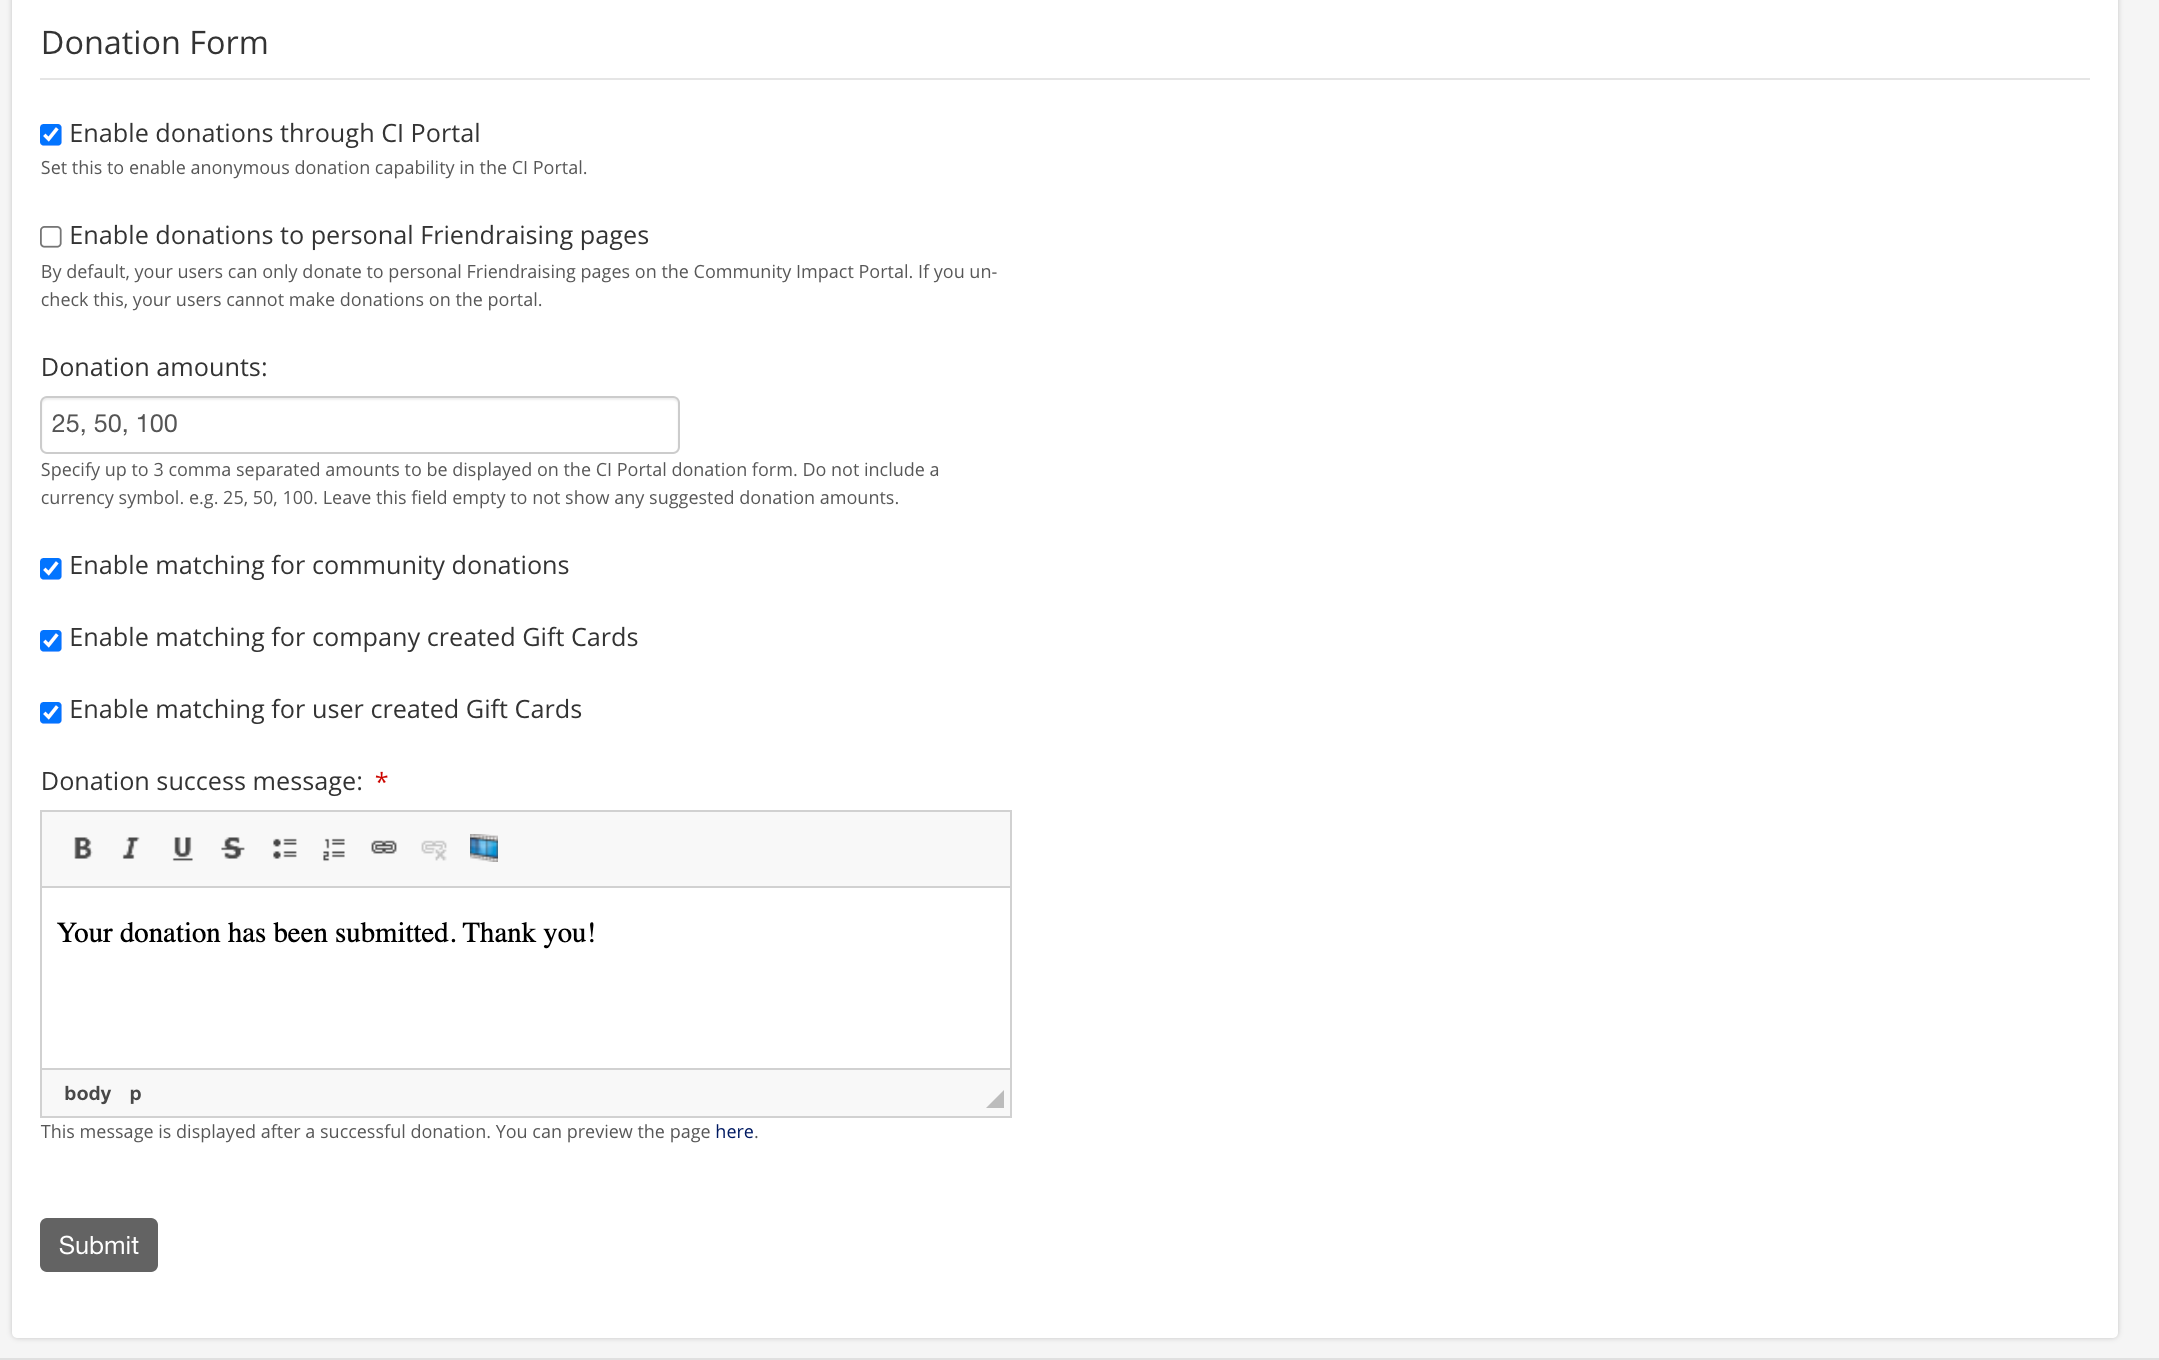Toggle matching for company created Gift Cards
The width and height of the screenshot is (2159, 1360).
tap(51, 640)
